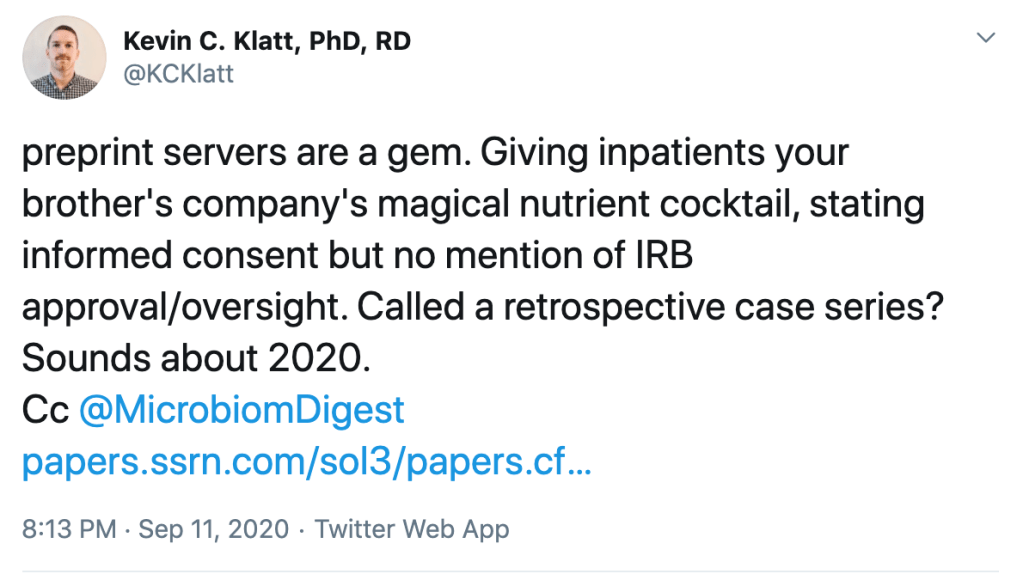Click the "Sounds about 2020." sentence
The width and height of the screenshot is (1023, 574).
coord(196,358)
